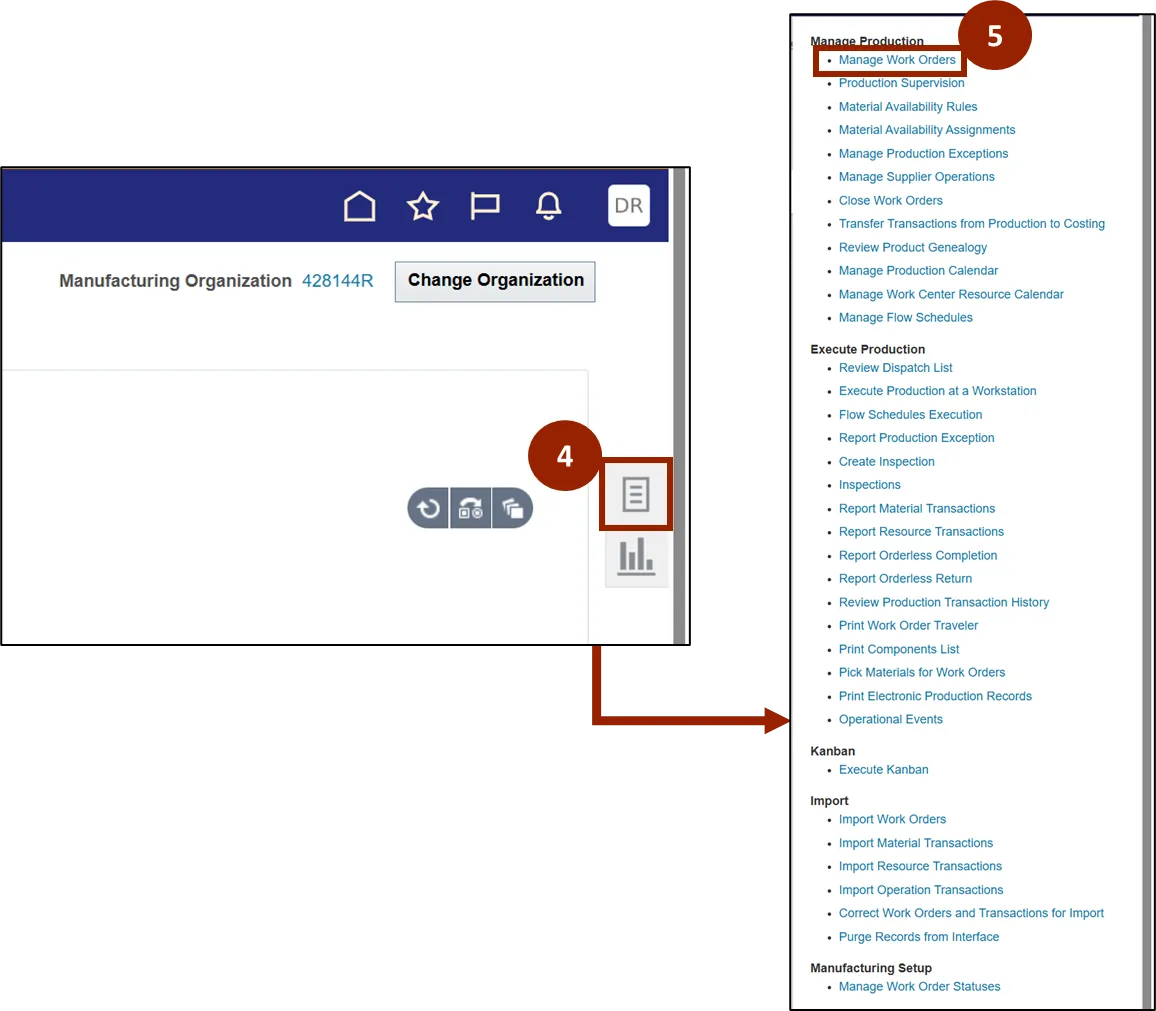Open Correct Work Orders and Transactions for Import
Screen dimensions: 1156x1011
click(x=971, y=913)
